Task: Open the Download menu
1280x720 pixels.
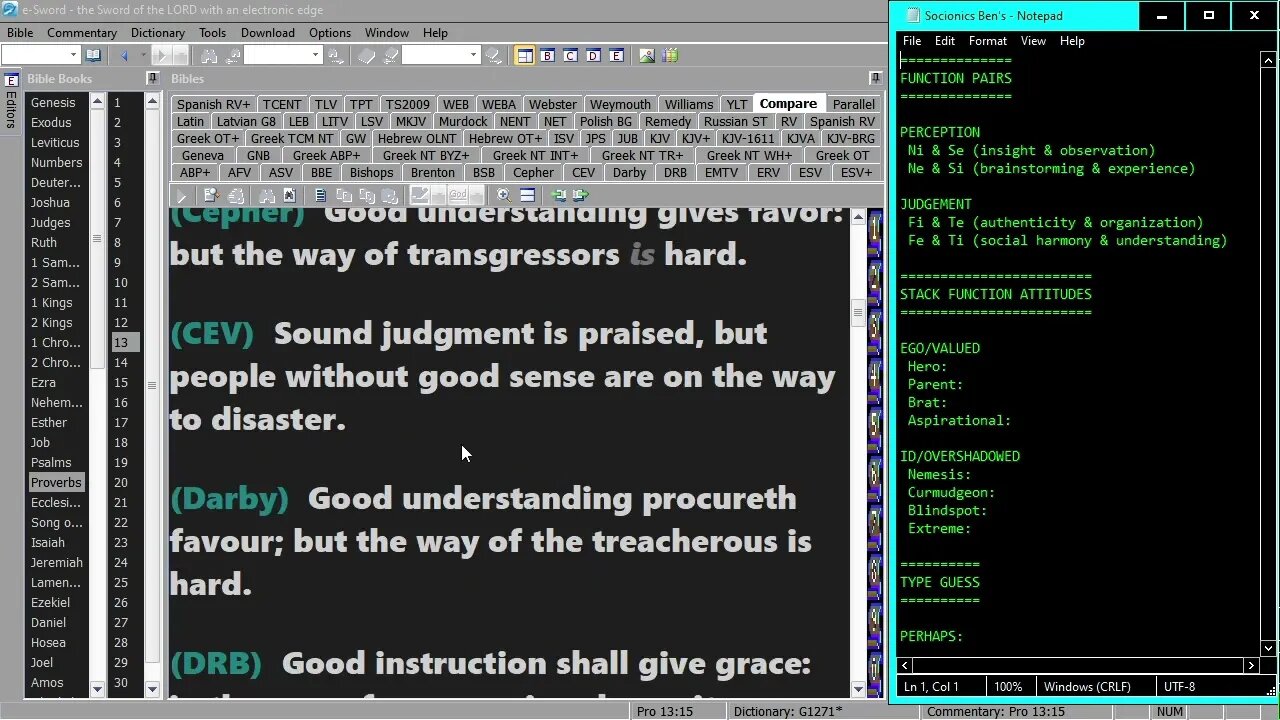Action: pos(268,33)
